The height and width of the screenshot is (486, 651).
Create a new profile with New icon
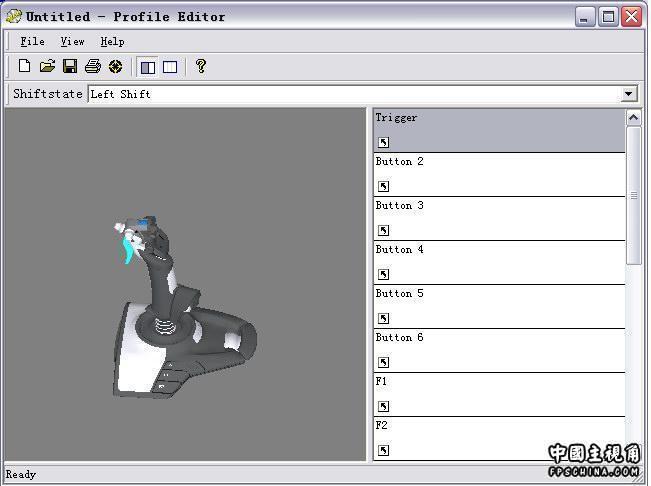pyautogui.click(x=24, y=66)
